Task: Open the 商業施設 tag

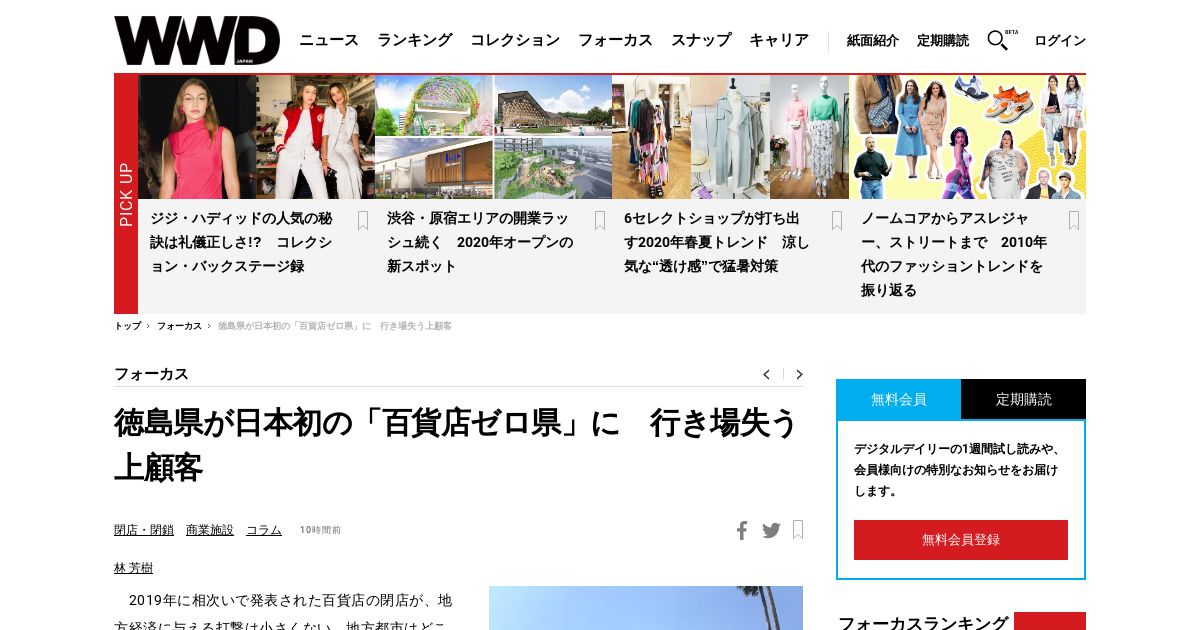Action: pyautogui.click(x=210, y=530)
